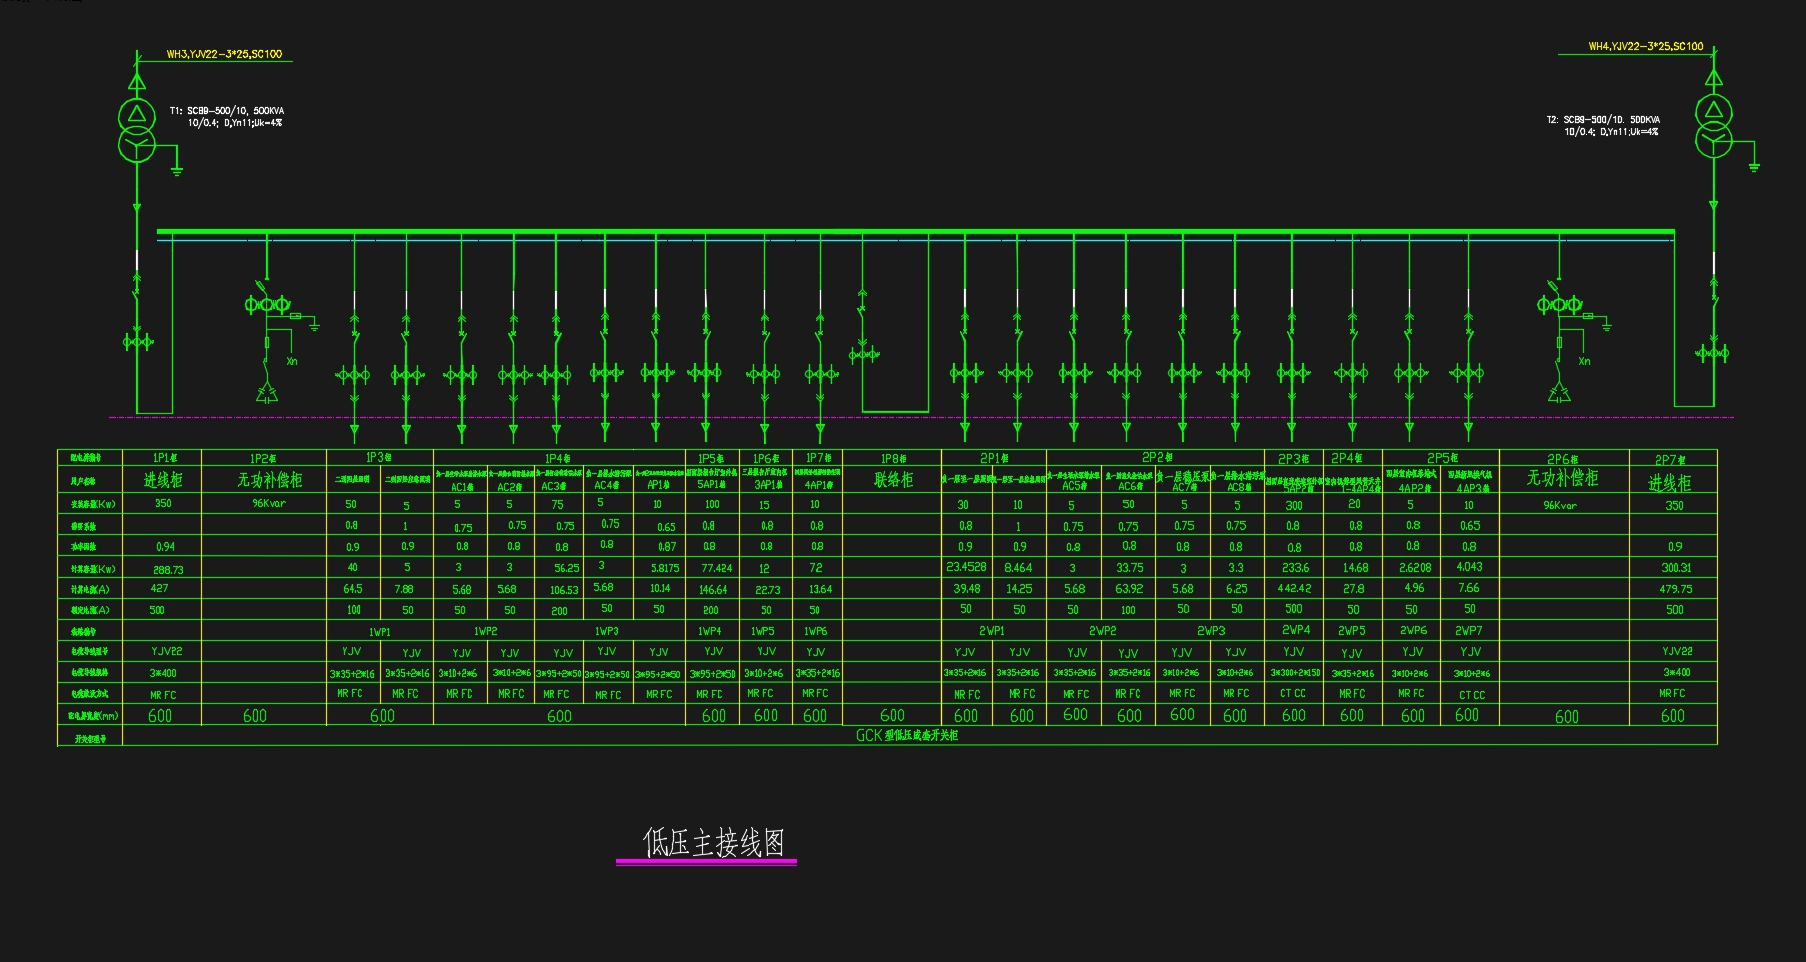Select the 4AP3 circuit name cell
Viewport: 1806px width, 962px height.
point(1470,480)
